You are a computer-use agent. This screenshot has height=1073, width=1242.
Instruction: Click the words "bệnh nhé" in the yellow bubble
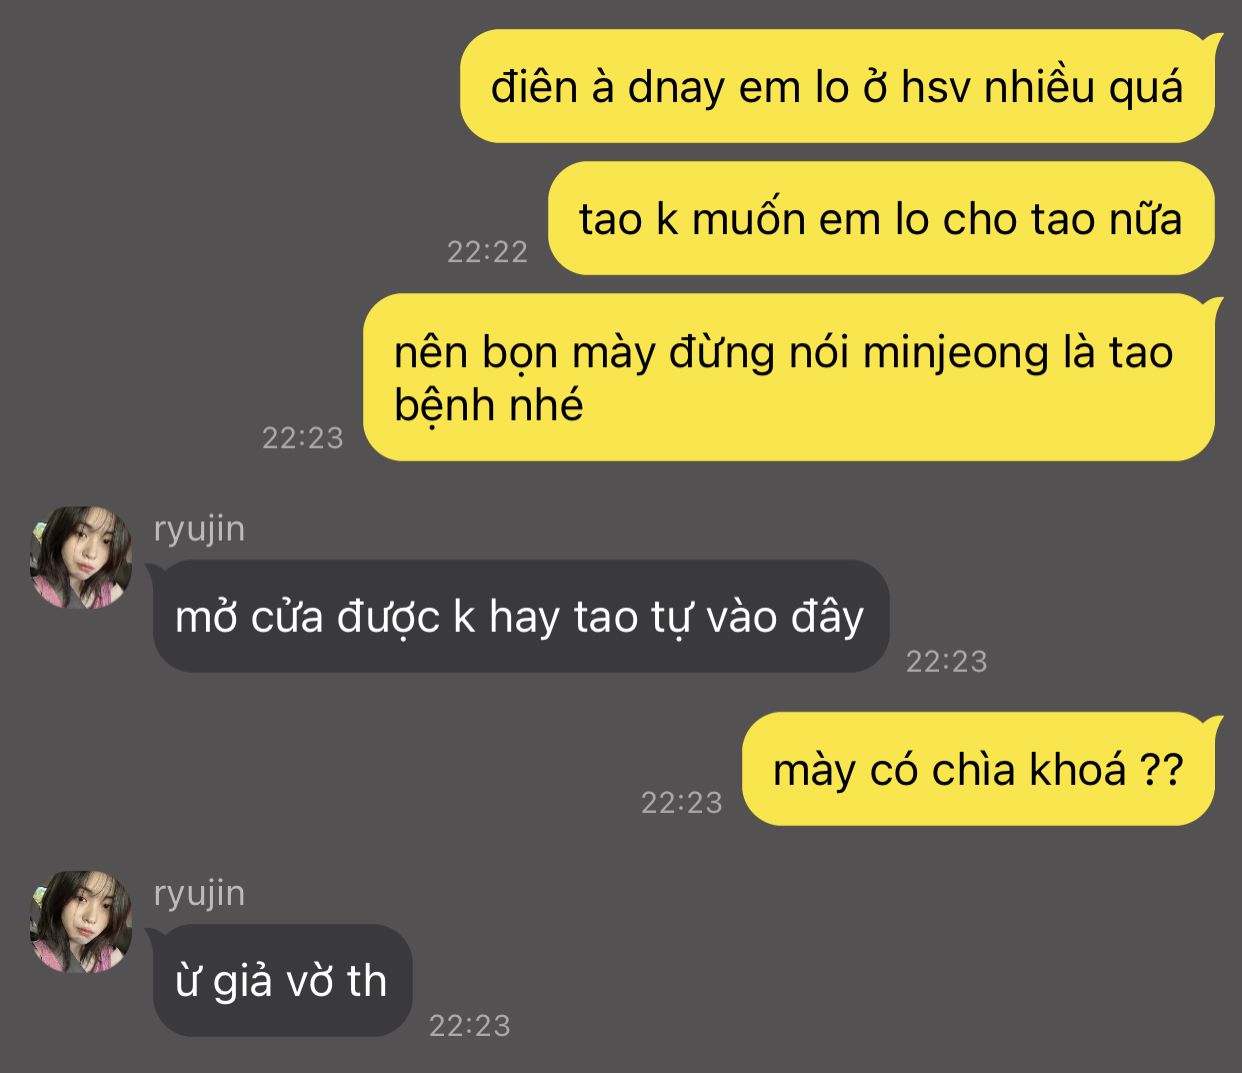[x=488, y=407]
